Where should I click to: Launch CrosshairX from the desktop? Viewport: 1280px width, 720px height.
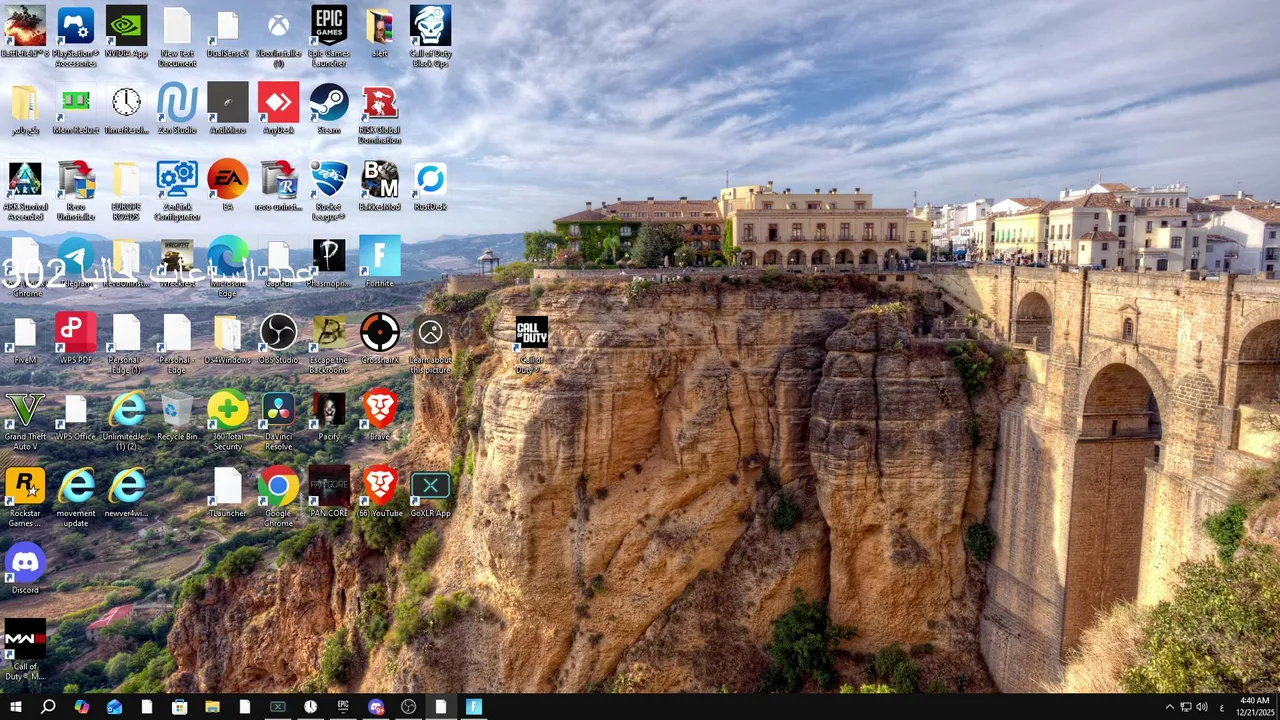(380, 339)
